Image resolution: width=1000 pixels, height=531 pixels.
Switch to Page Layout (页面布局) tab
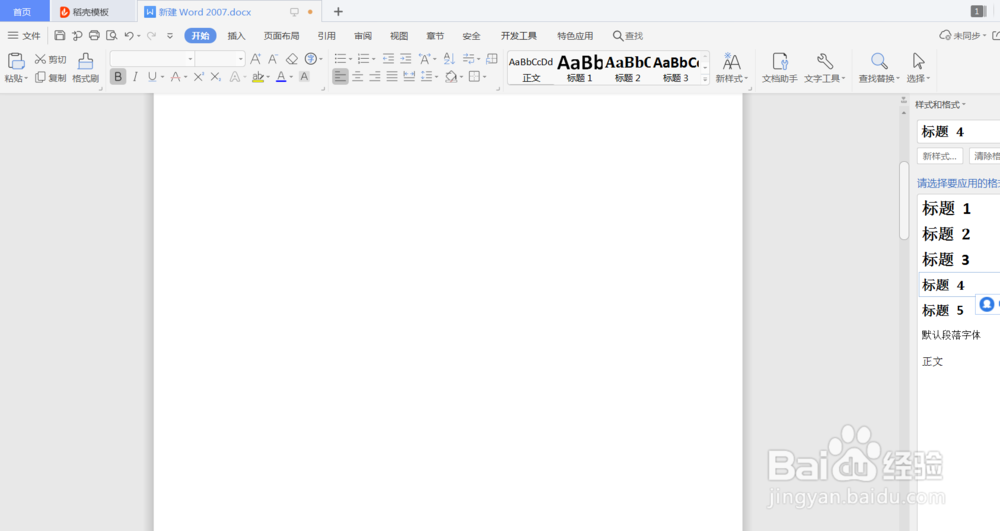(281, 36)
